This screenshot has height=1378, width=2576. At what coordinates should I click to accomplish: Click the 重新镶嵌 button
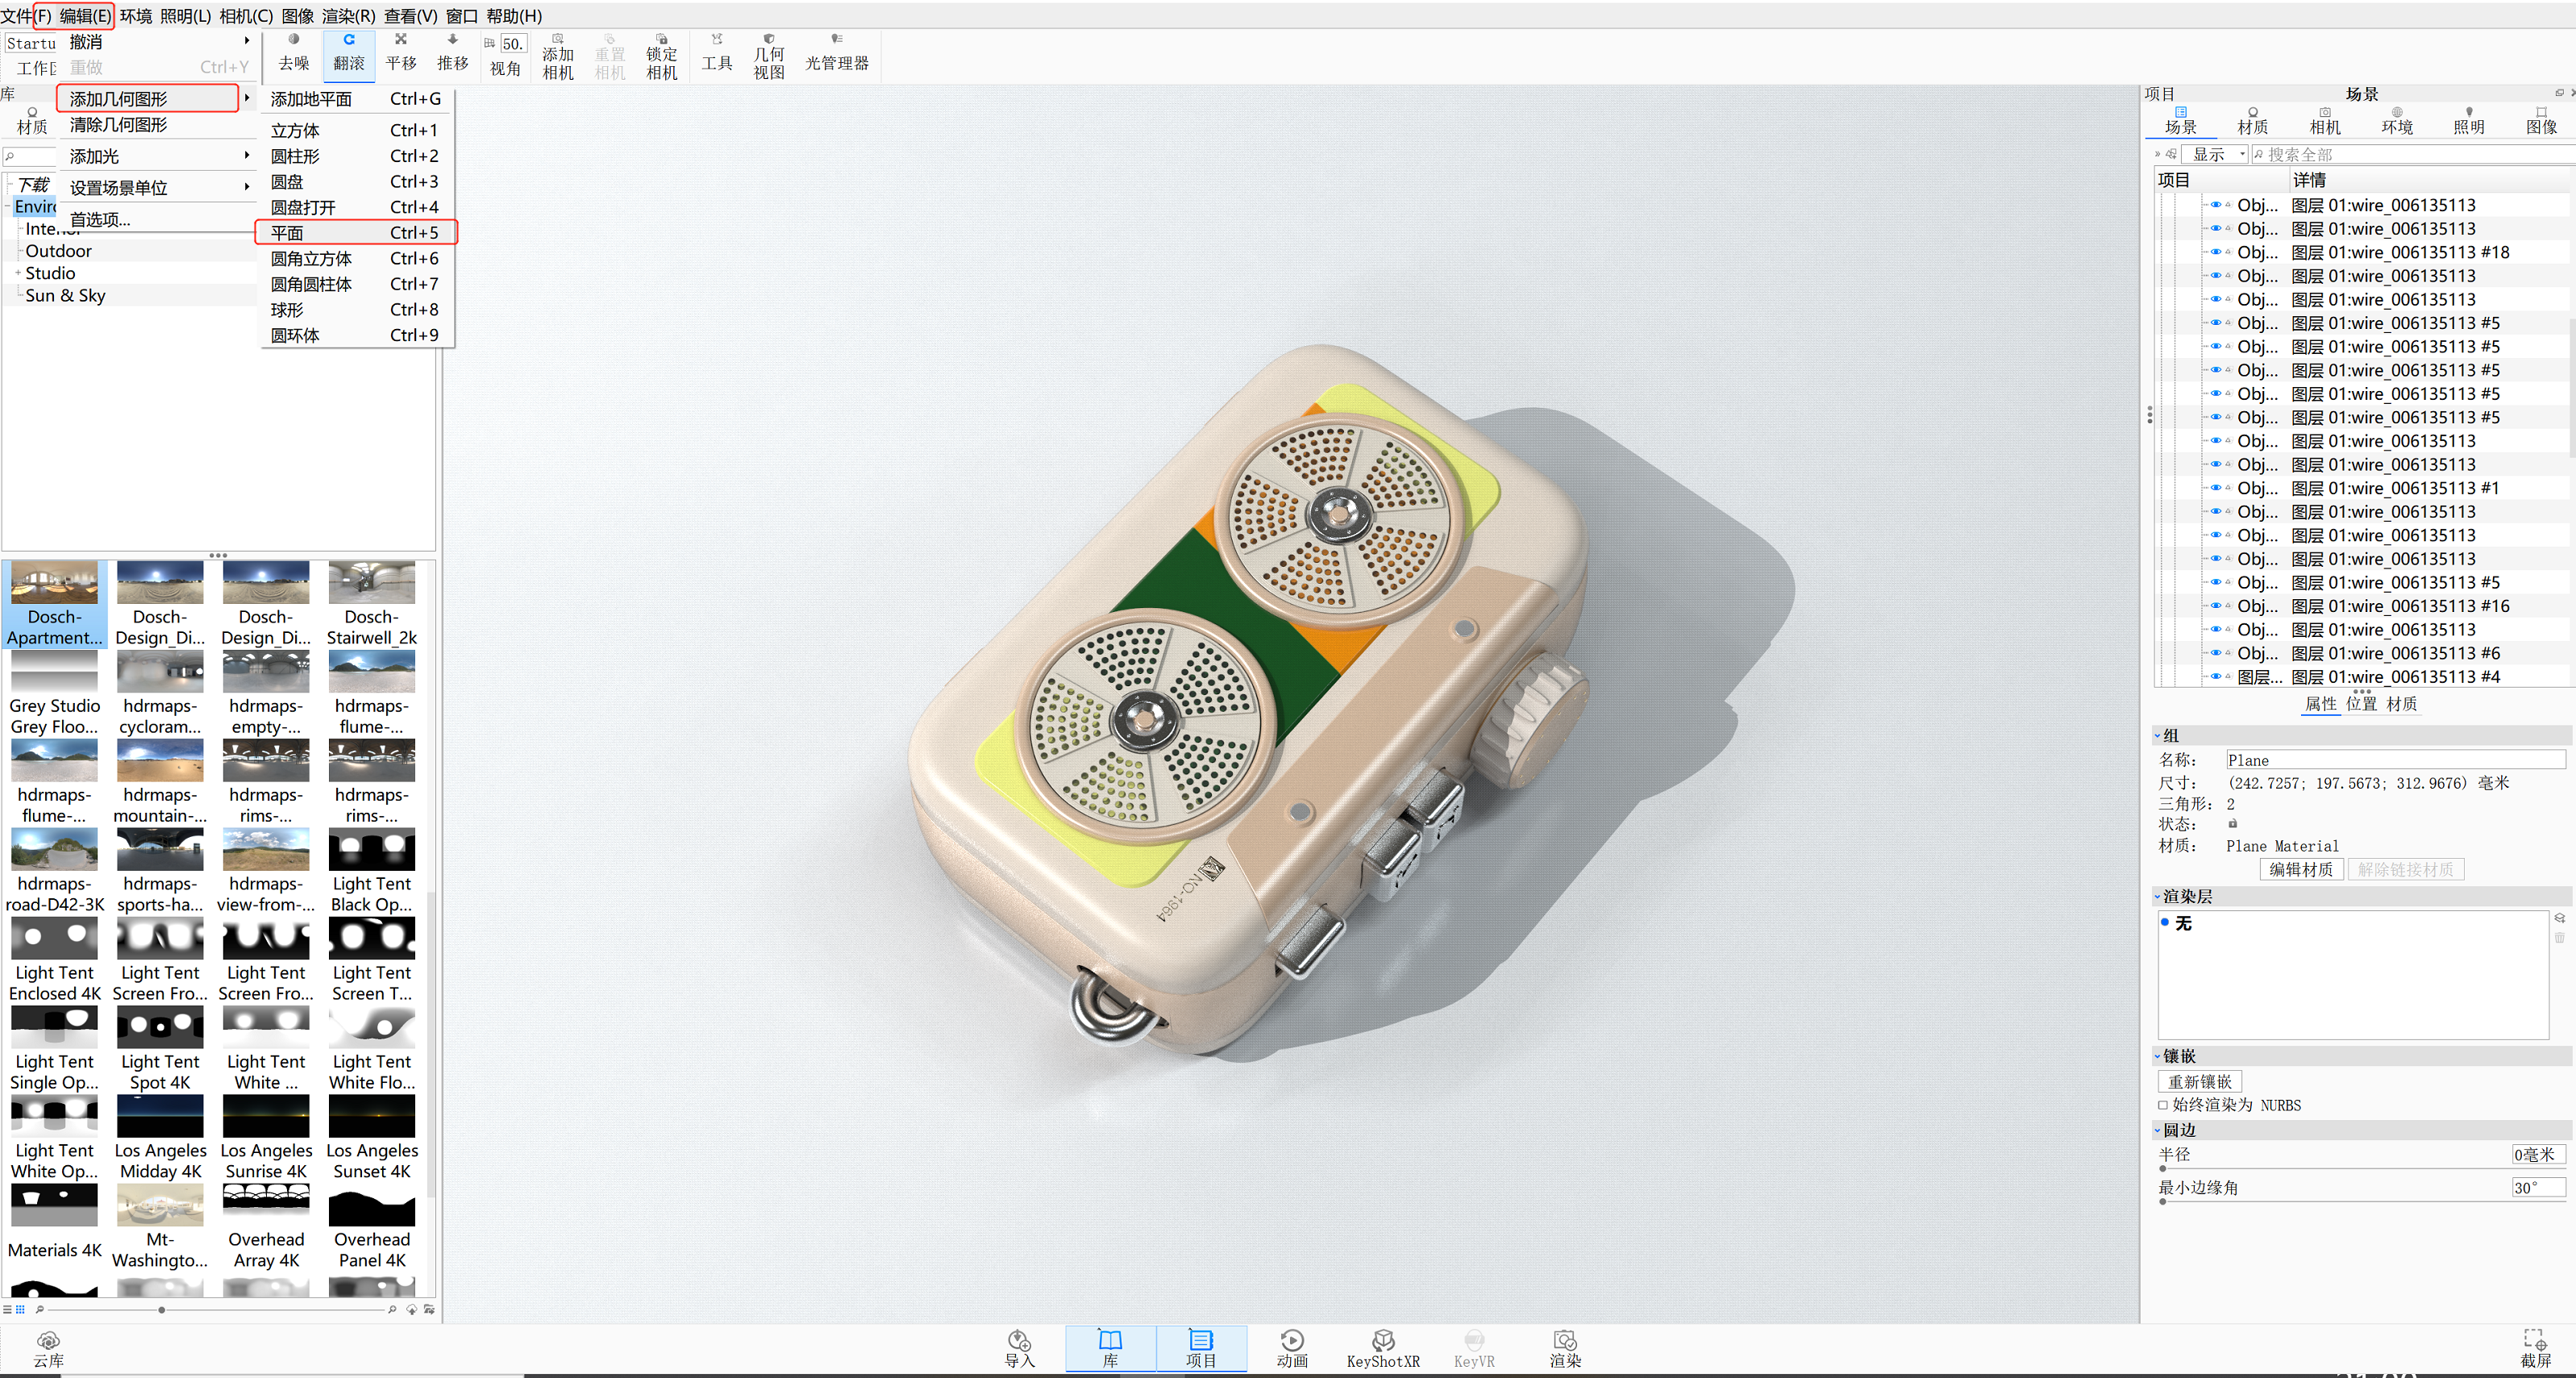2199,1081
